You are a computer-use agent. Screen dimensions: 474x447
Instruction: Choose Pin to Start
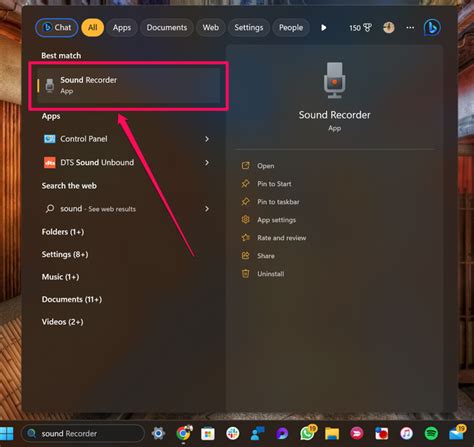click(x=274, y=184)
